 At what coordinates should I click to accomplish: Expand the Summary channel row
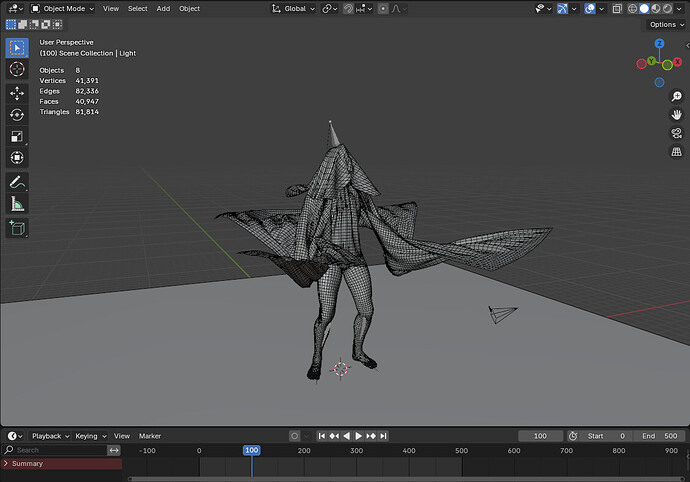coord(6,464)
